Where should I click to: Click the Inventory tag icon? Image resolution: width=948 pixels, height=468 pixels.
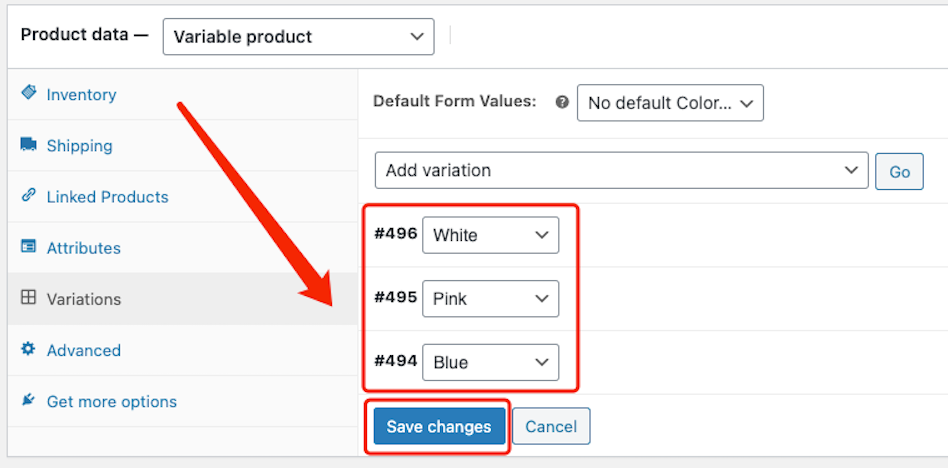pos(28,93)
